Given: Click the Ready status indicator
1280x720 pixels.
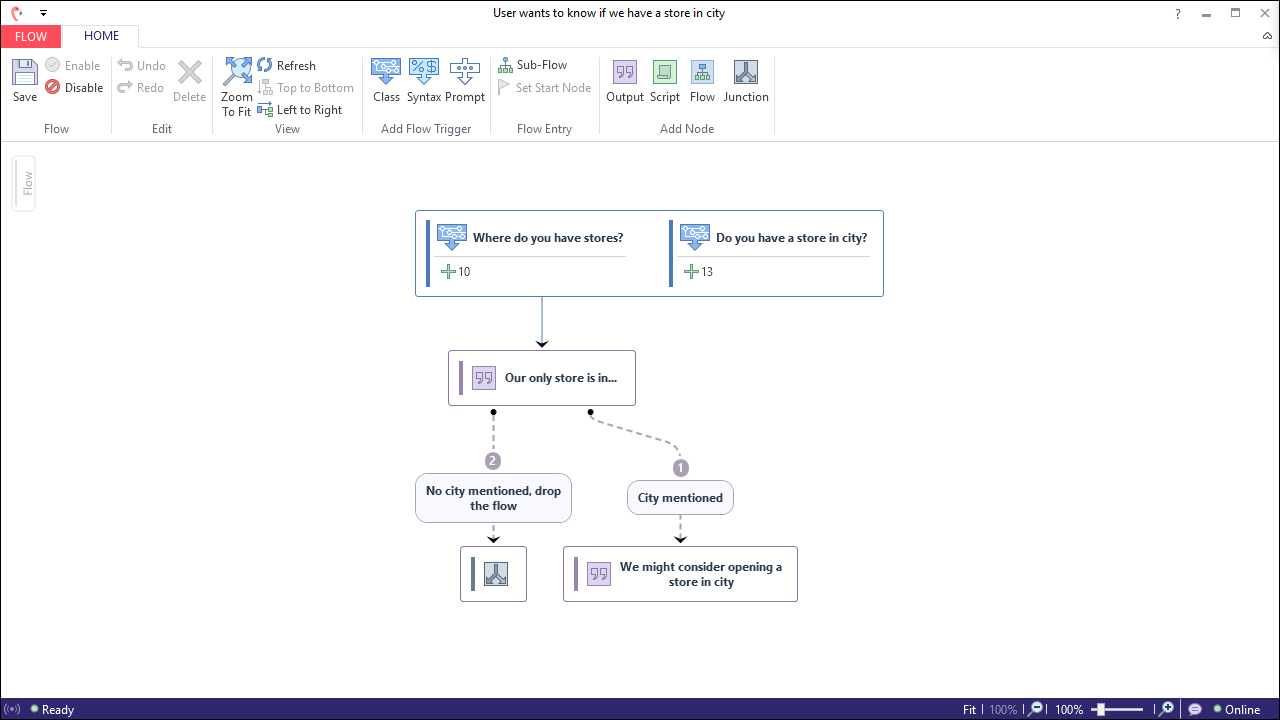Looking at the screenshot, I should 52,710.
